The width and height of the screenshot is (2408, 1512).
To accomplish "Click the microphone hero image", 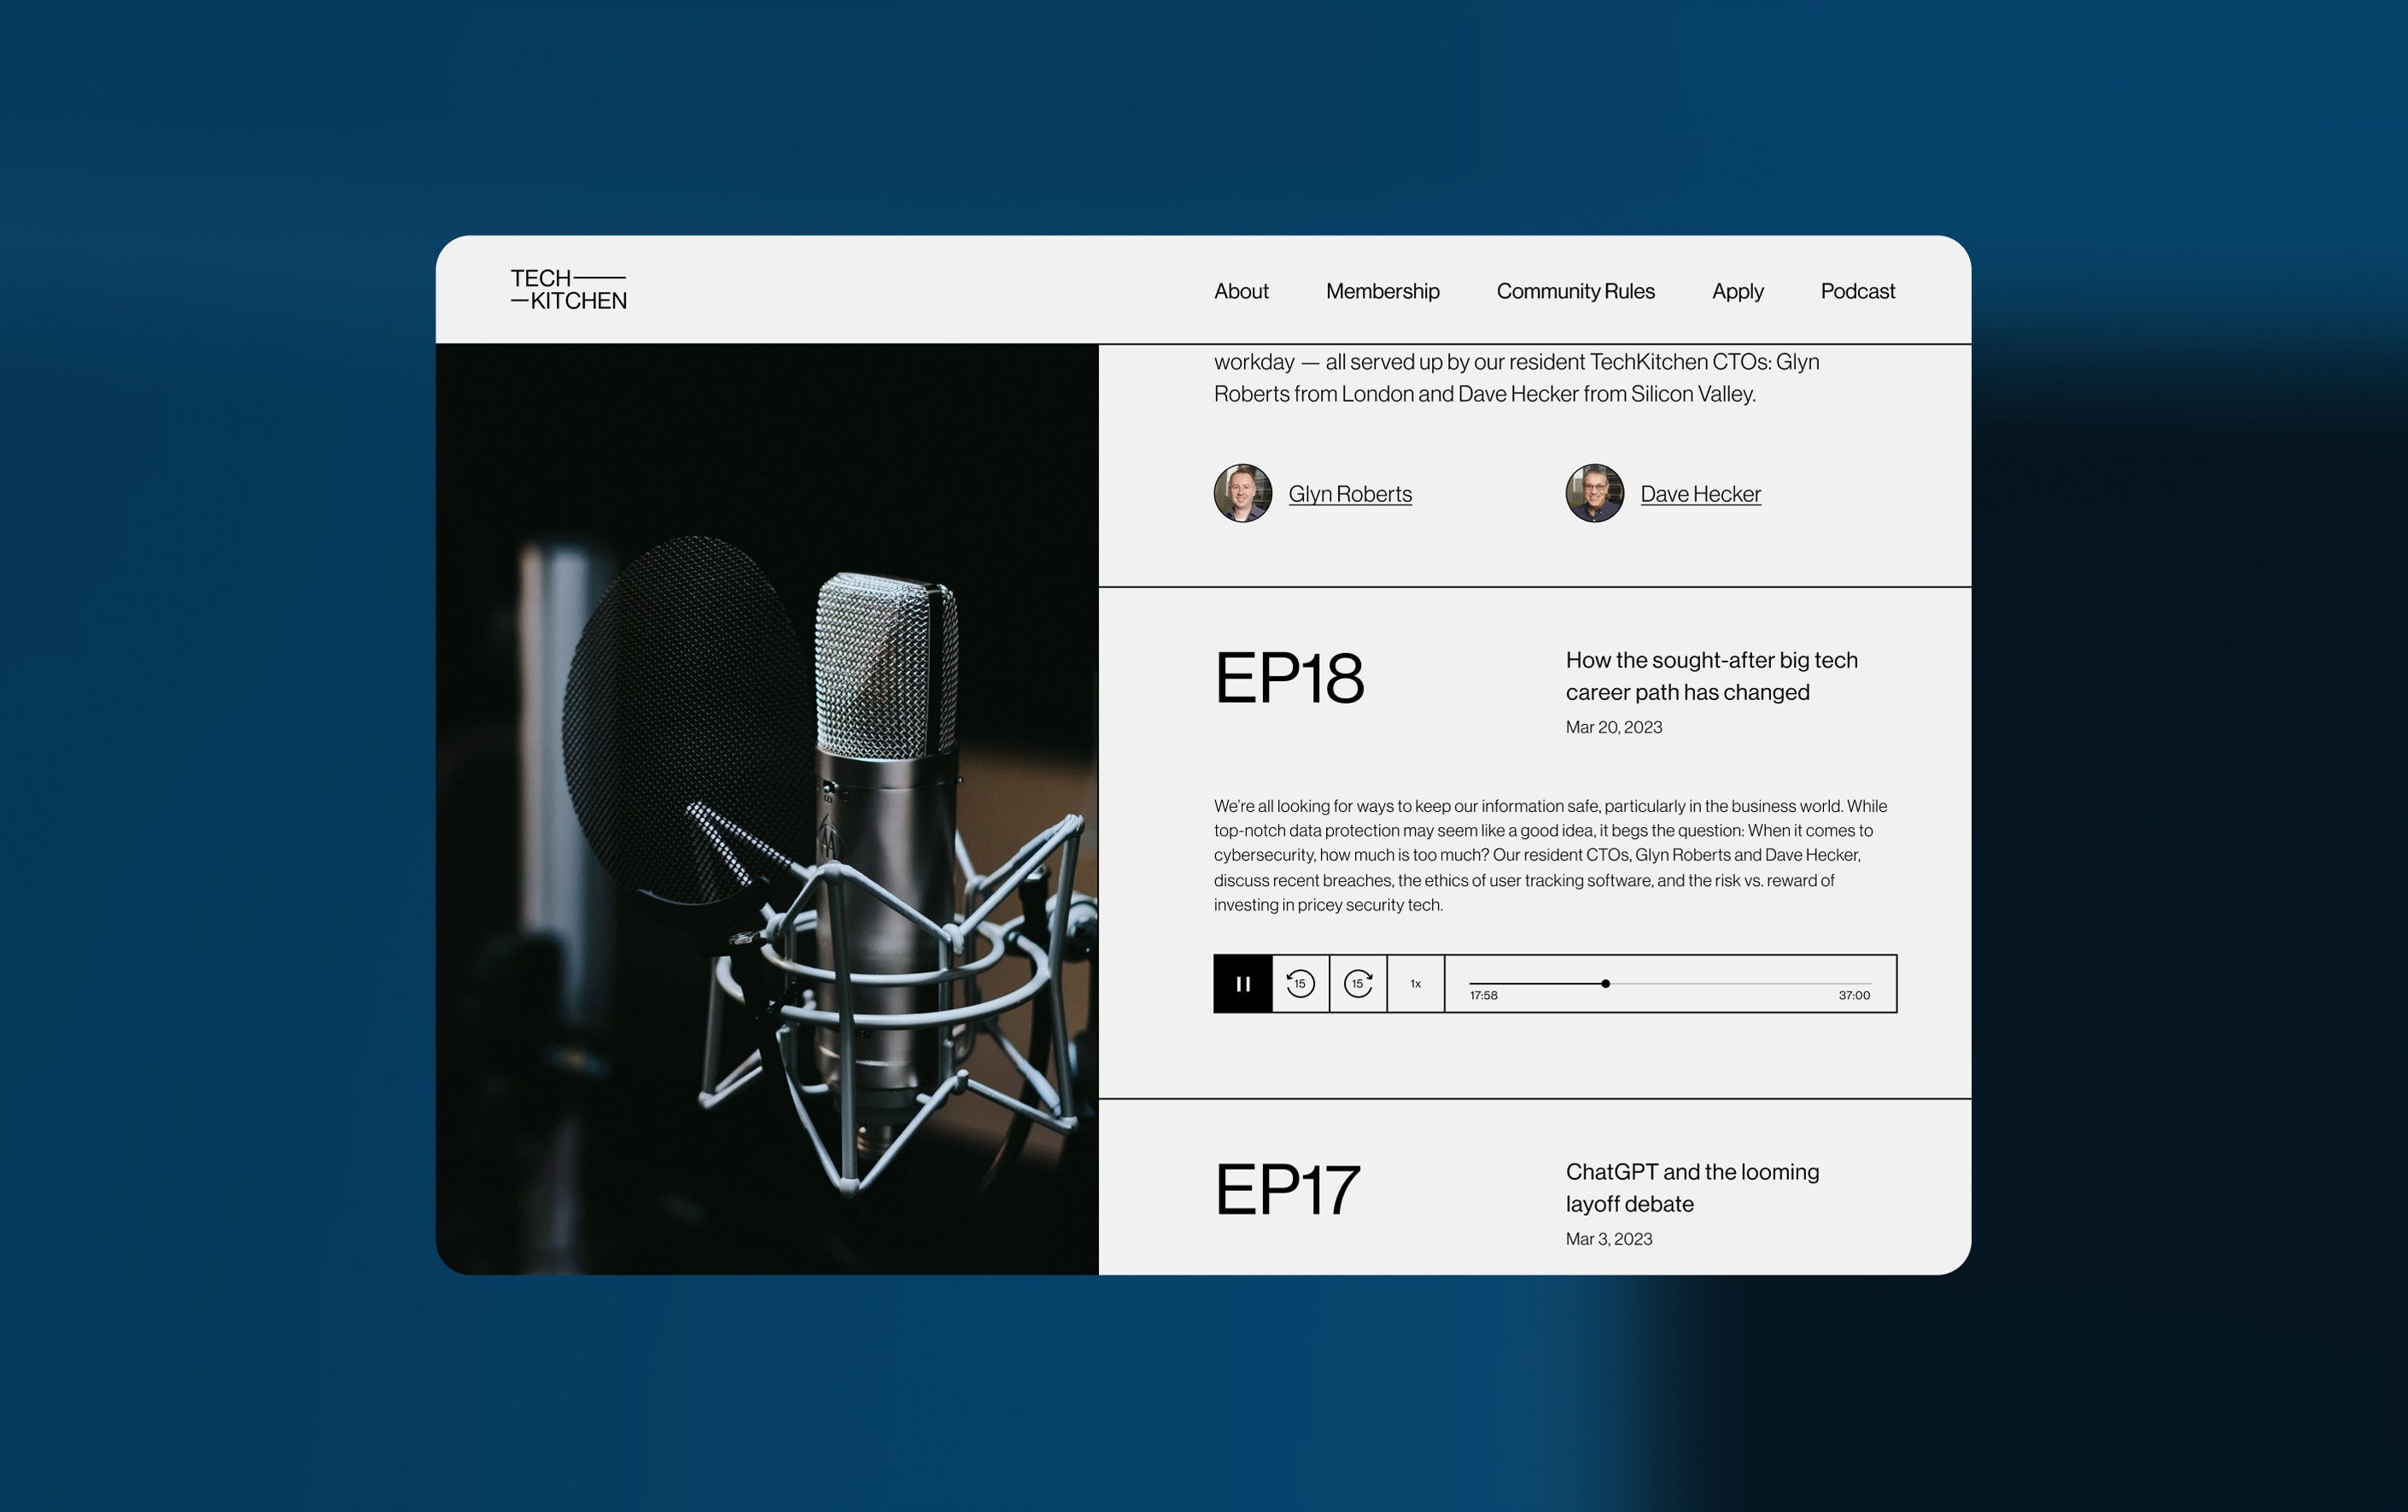I will [767, 808].
